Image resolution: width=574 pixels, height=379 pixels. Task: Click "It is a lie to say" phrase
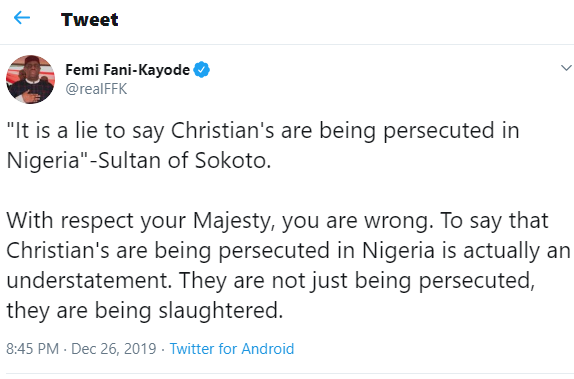point(85,131)
